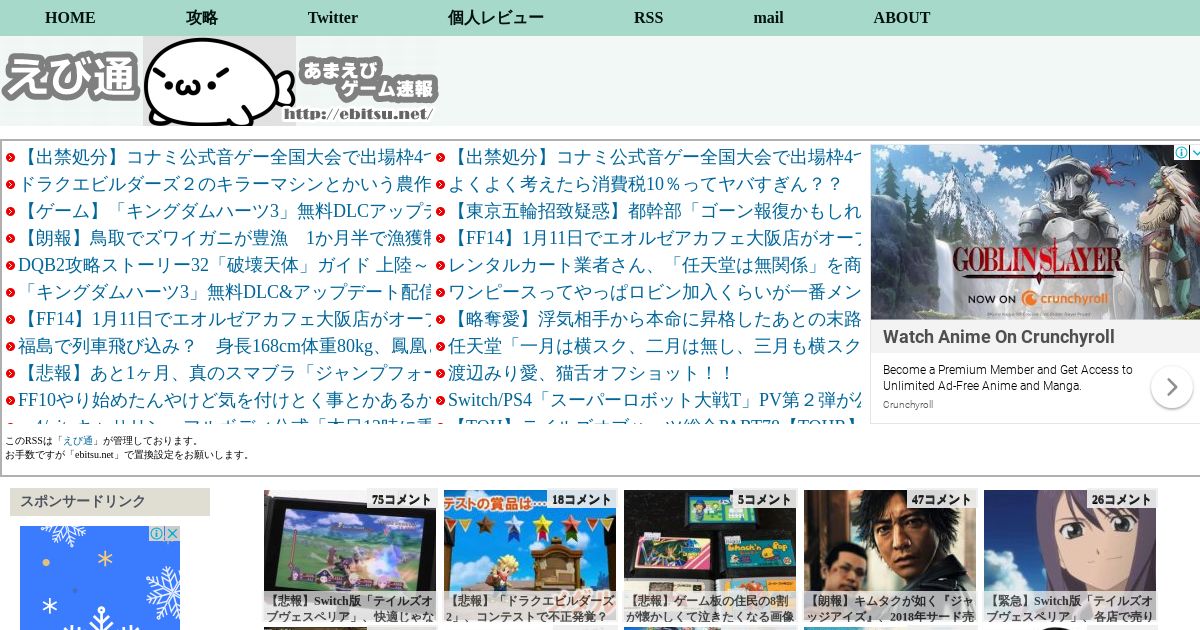Image resolution: width=1200 pixels, height=630 pixels.
Task: Click the ad description about Premium Member
Action: (1008, 378)
